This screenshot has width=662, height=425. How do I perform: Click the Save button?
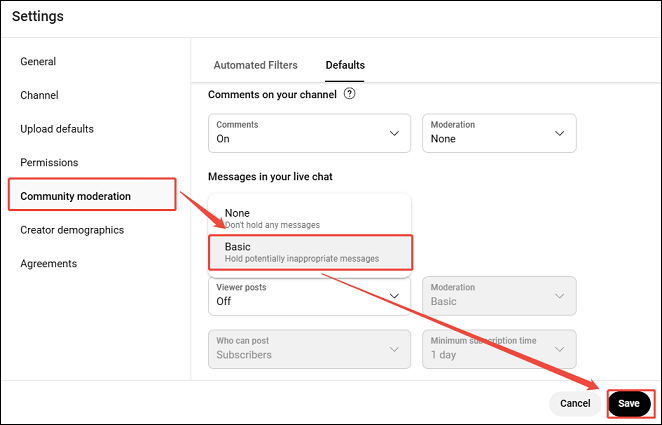pos(629,403)
